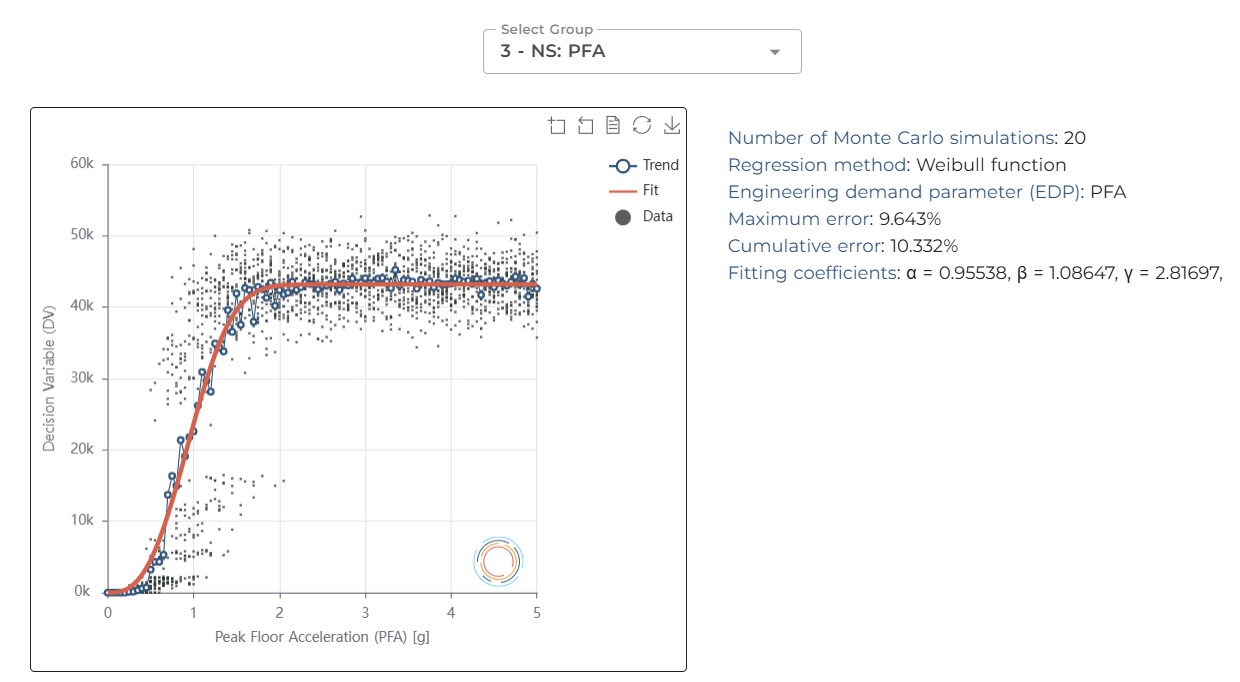Open the chart data view icon
Viewport: 1240px width, 682px height.
pos(613,125)
